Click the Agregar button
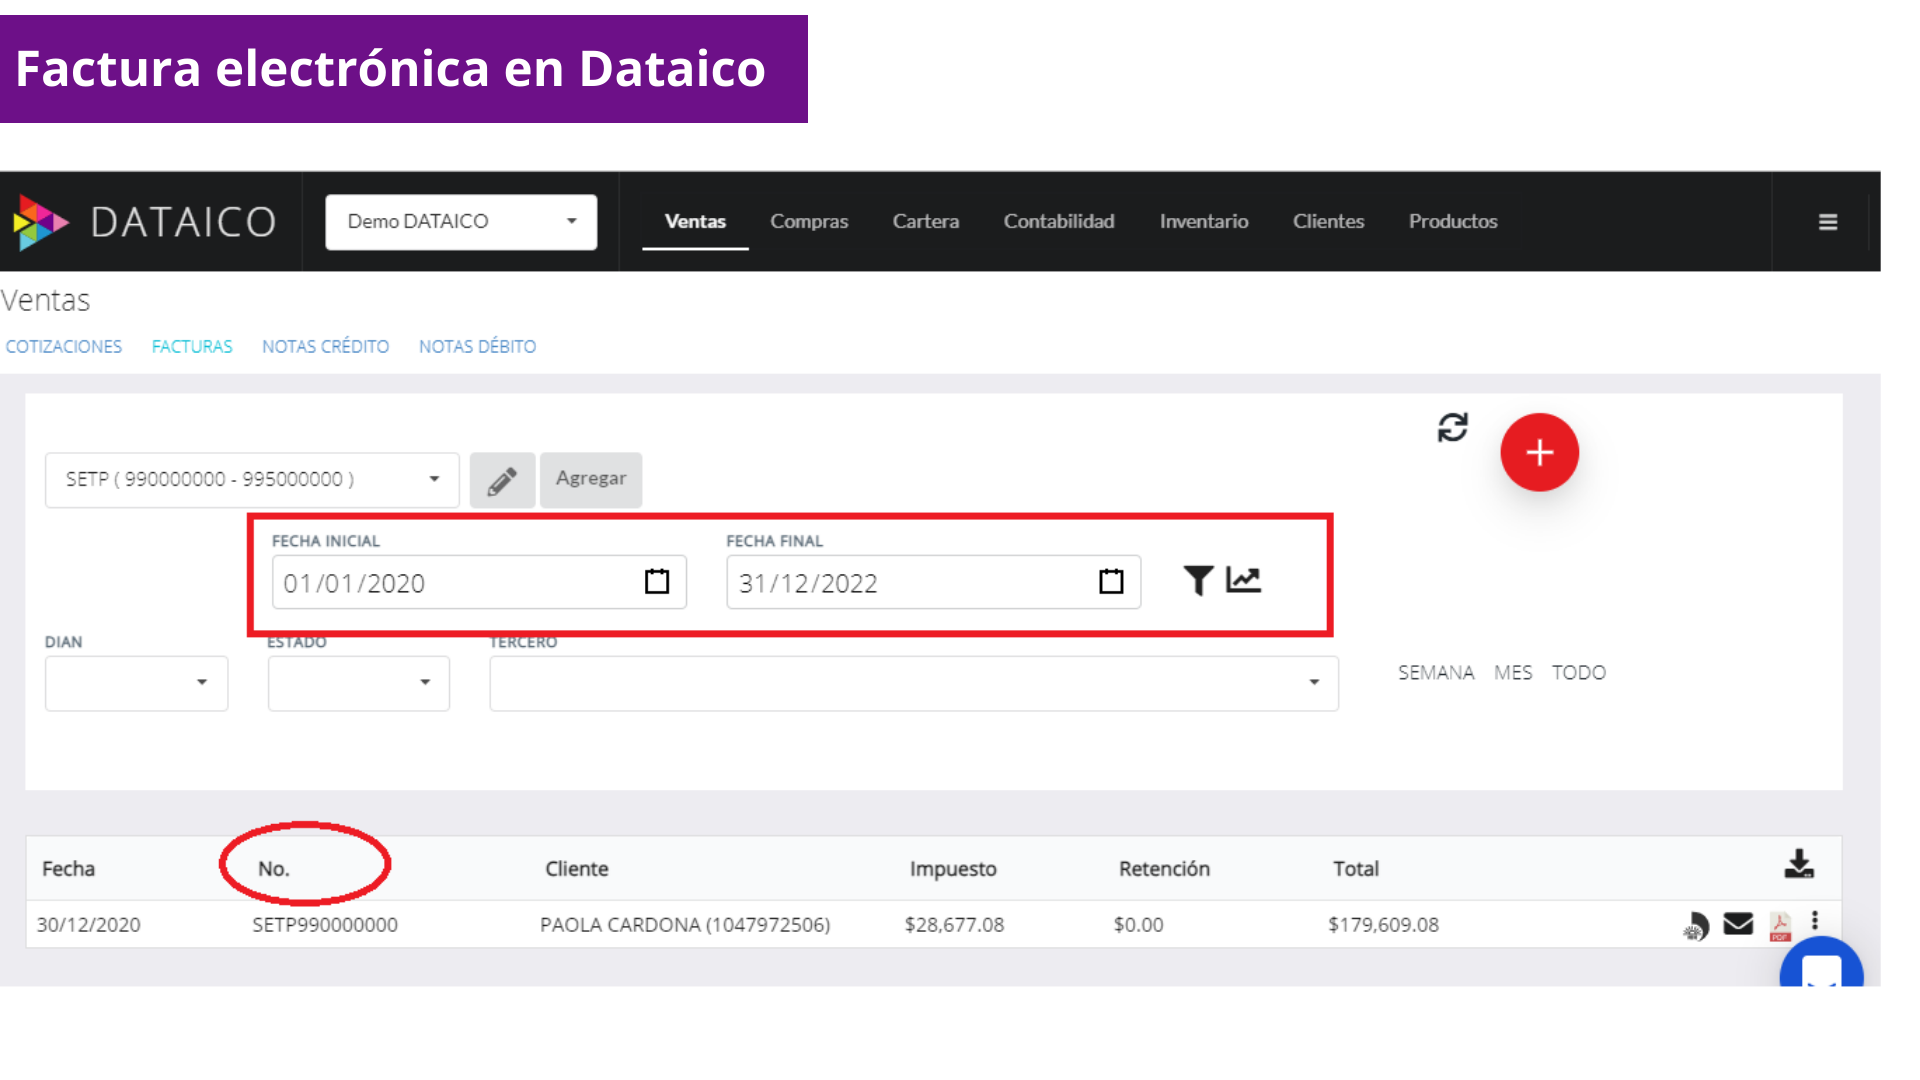Image resolution: width=1920 pixels, height=1080 pixels. (x=591, y=480)
